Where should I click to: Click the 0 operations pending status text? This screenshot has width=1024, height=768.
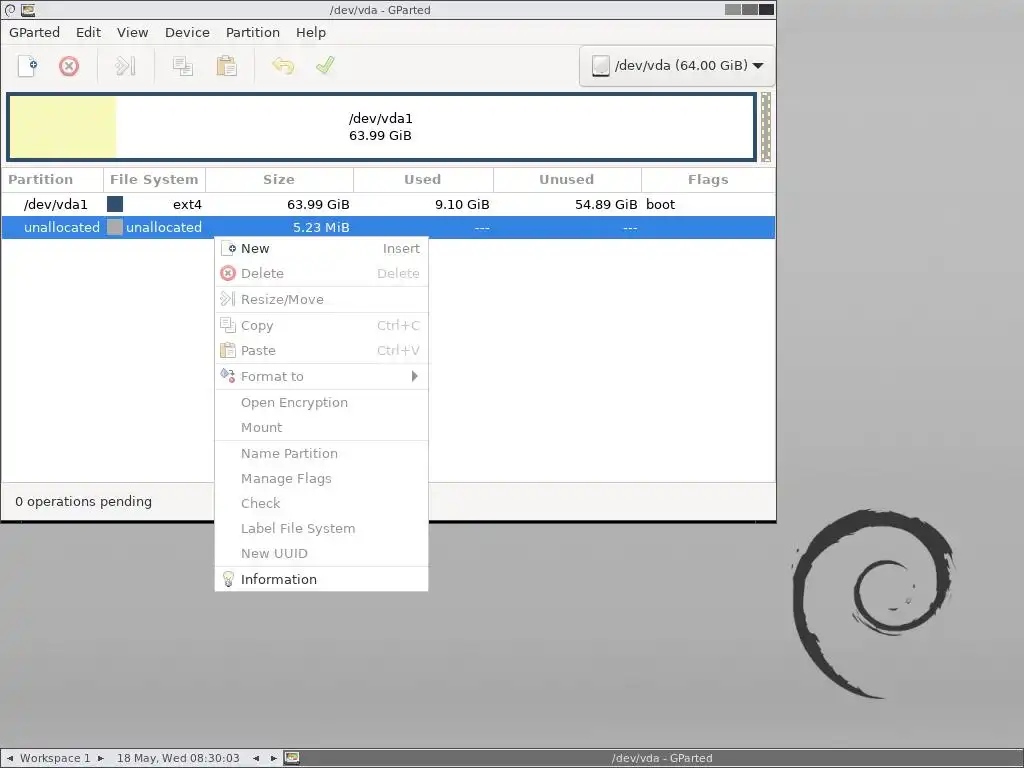pos(84,502)
